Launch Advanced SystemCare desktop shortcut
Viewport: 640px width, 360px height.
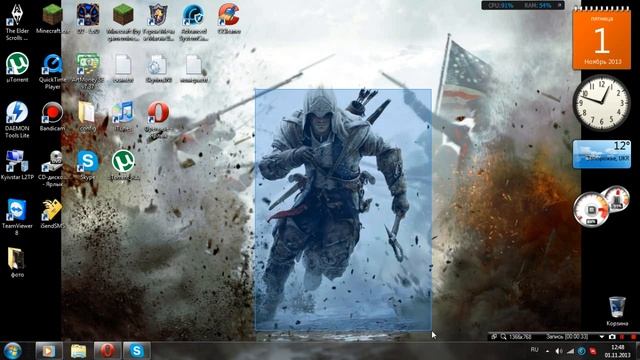[193, 22]
